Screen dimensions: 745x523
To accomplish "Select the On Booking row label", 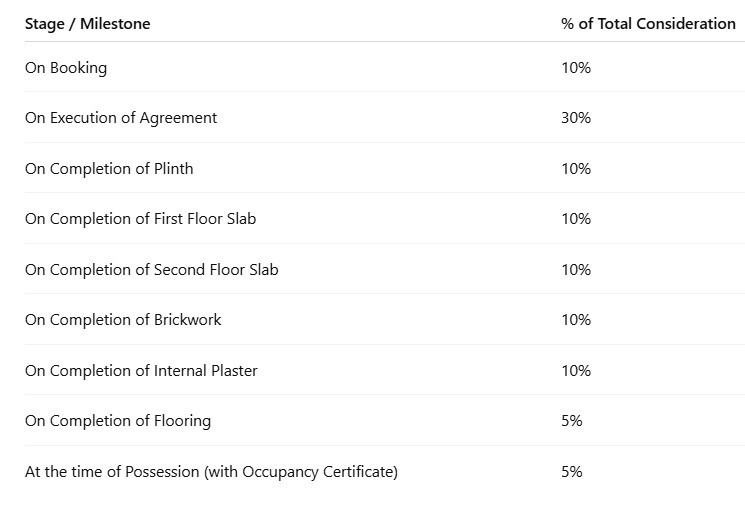I will tap(66, 68).
